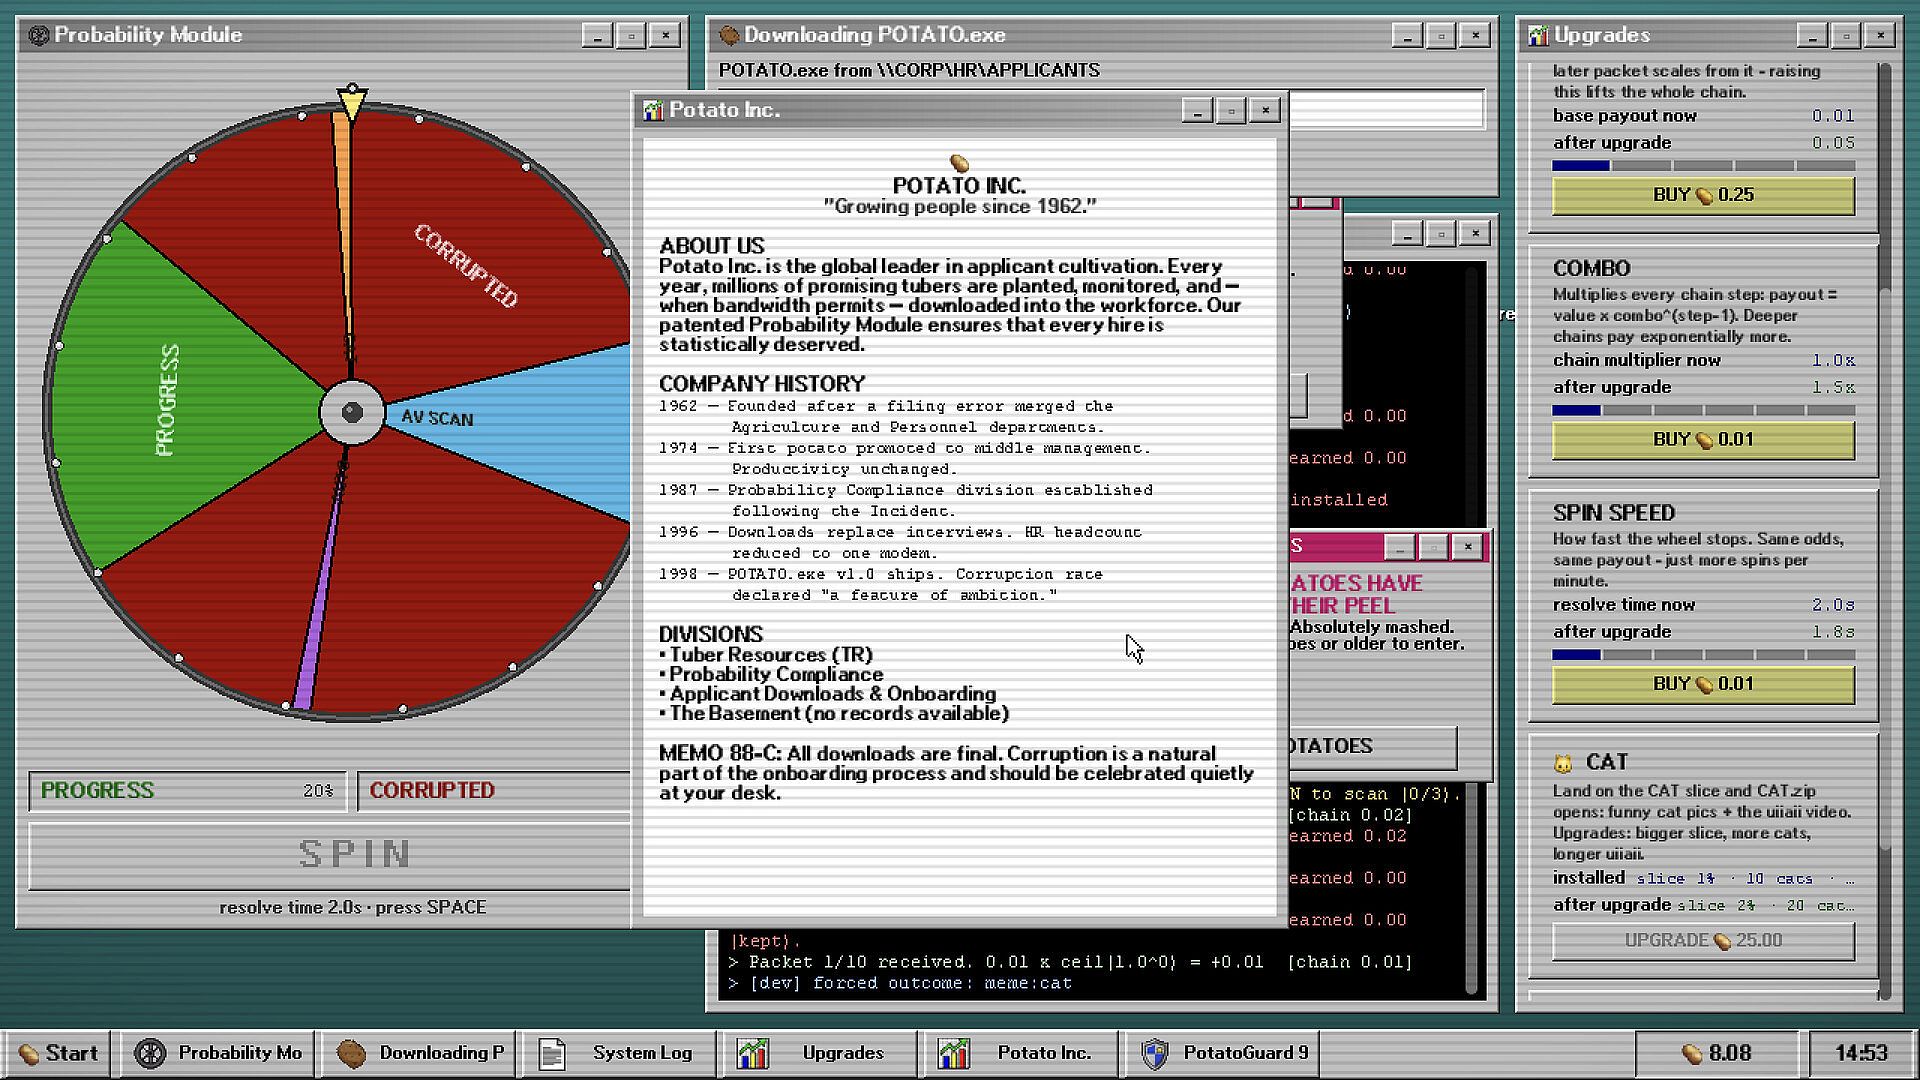Click the CAT UPGRADE 25.00 button
This screenshot has height=1080, width=1920.
coord(1703,940)
